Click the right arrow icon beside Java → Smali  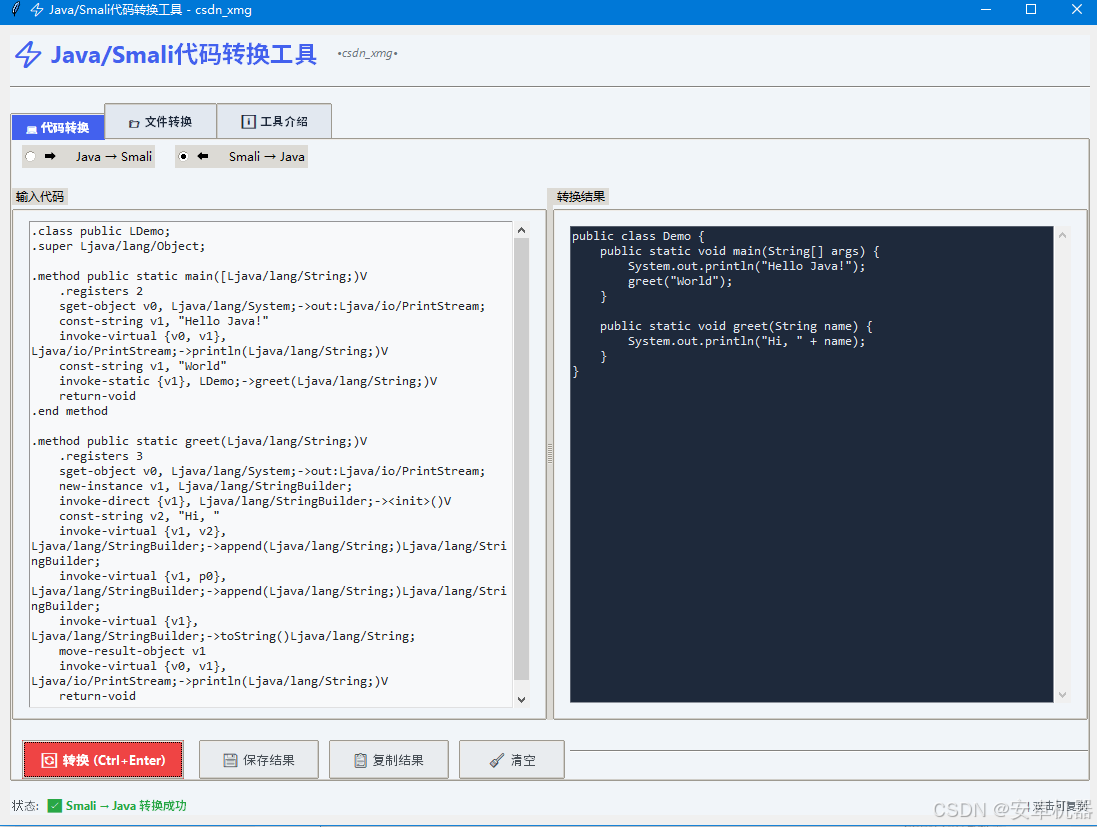click(50, 156)
